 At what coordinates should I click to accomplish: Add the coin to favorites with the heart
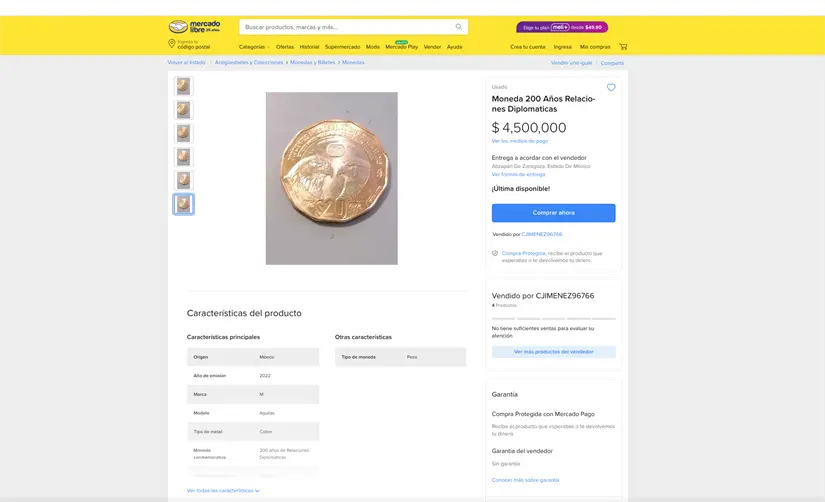[x=611, y=88]
